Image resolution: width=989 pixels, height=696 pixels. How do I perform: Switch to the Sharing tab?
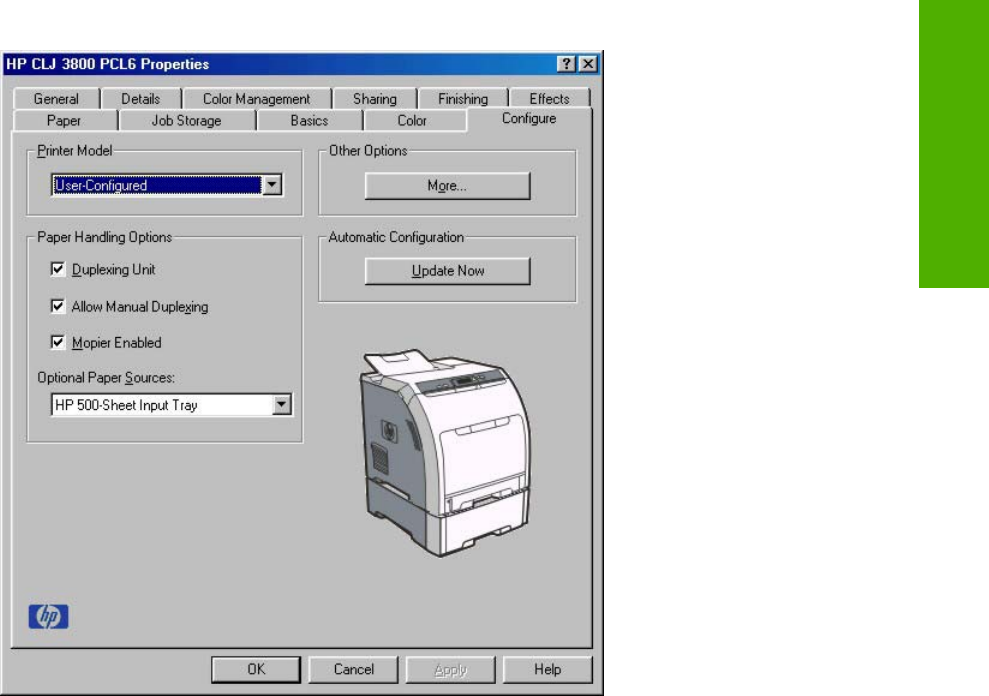tap(375, 99)
